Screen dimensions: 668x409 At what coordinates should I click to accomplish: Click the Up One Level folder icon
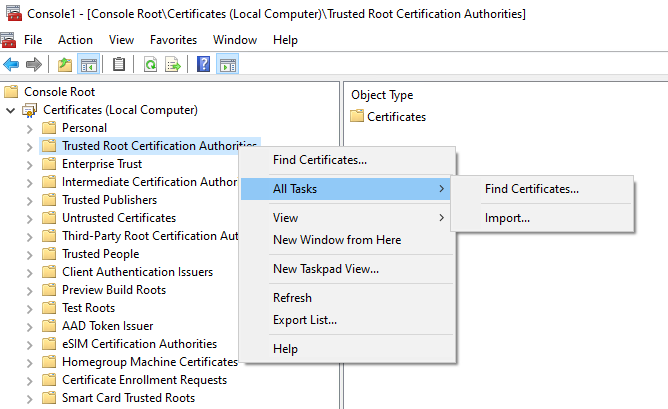[65, 65]
